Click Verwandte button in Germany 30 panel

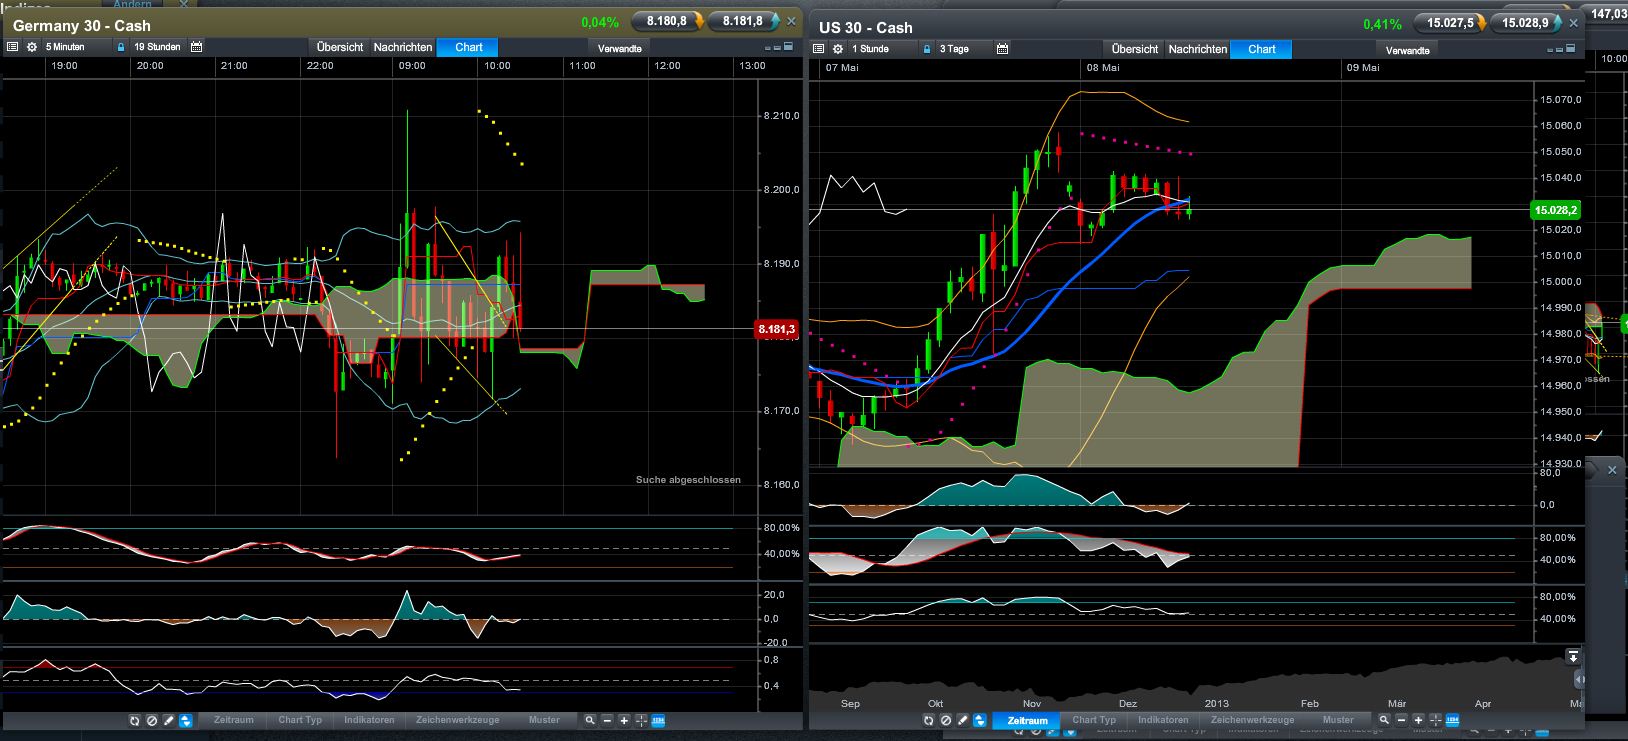pos(620,48)
